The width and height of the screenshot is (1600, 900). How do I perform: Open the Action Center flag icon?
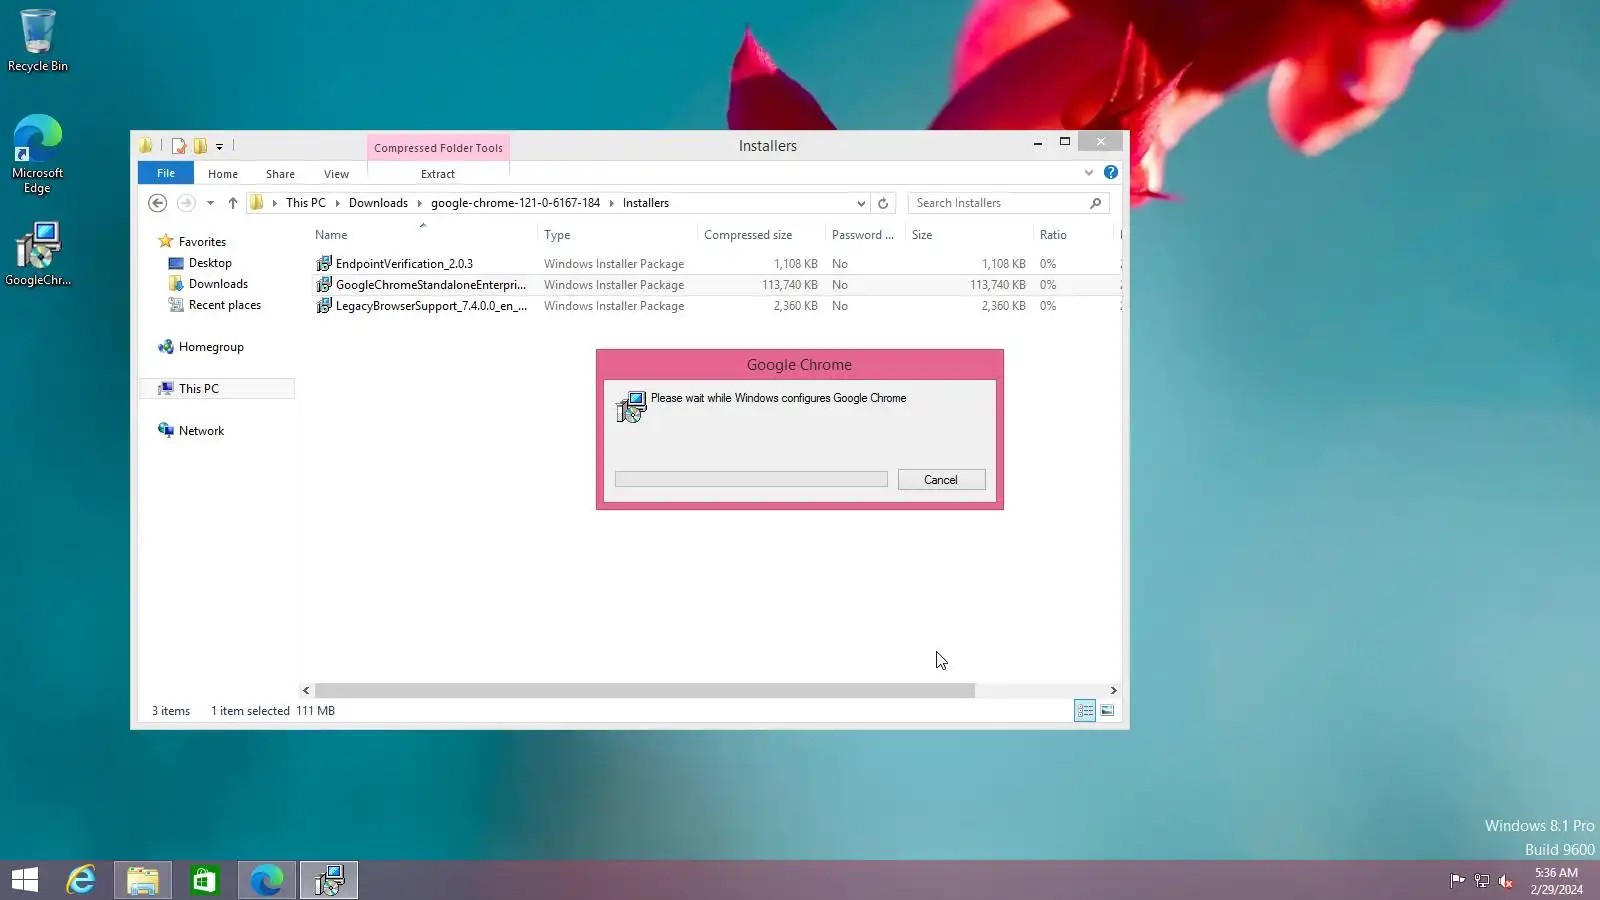pos(1458,881)
